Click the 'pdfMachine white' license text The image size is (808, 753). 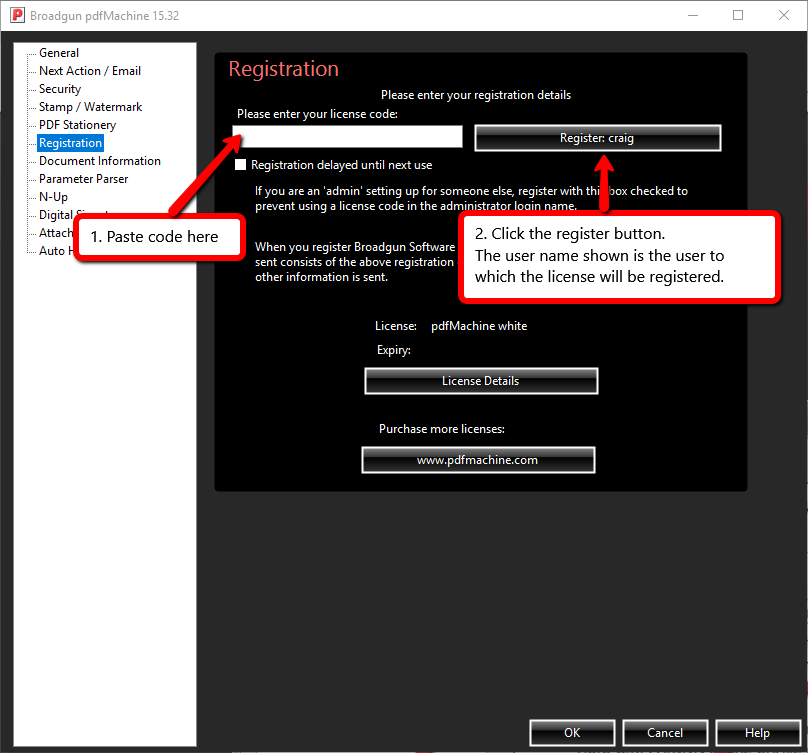(x=479, y=326)
